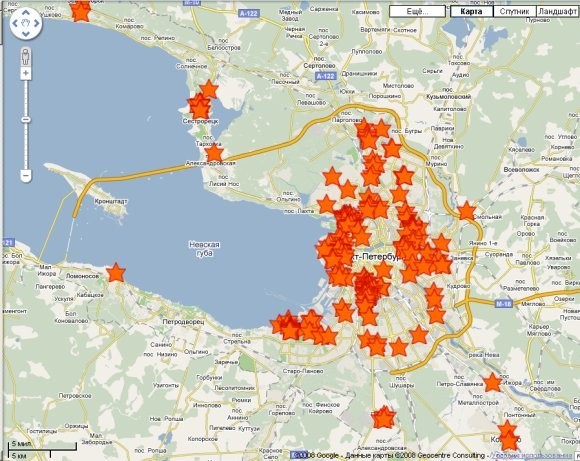Screen dimensions: 580x461
Task: Click the star marker next to Ломоносов
Action: tap(116, 273)
